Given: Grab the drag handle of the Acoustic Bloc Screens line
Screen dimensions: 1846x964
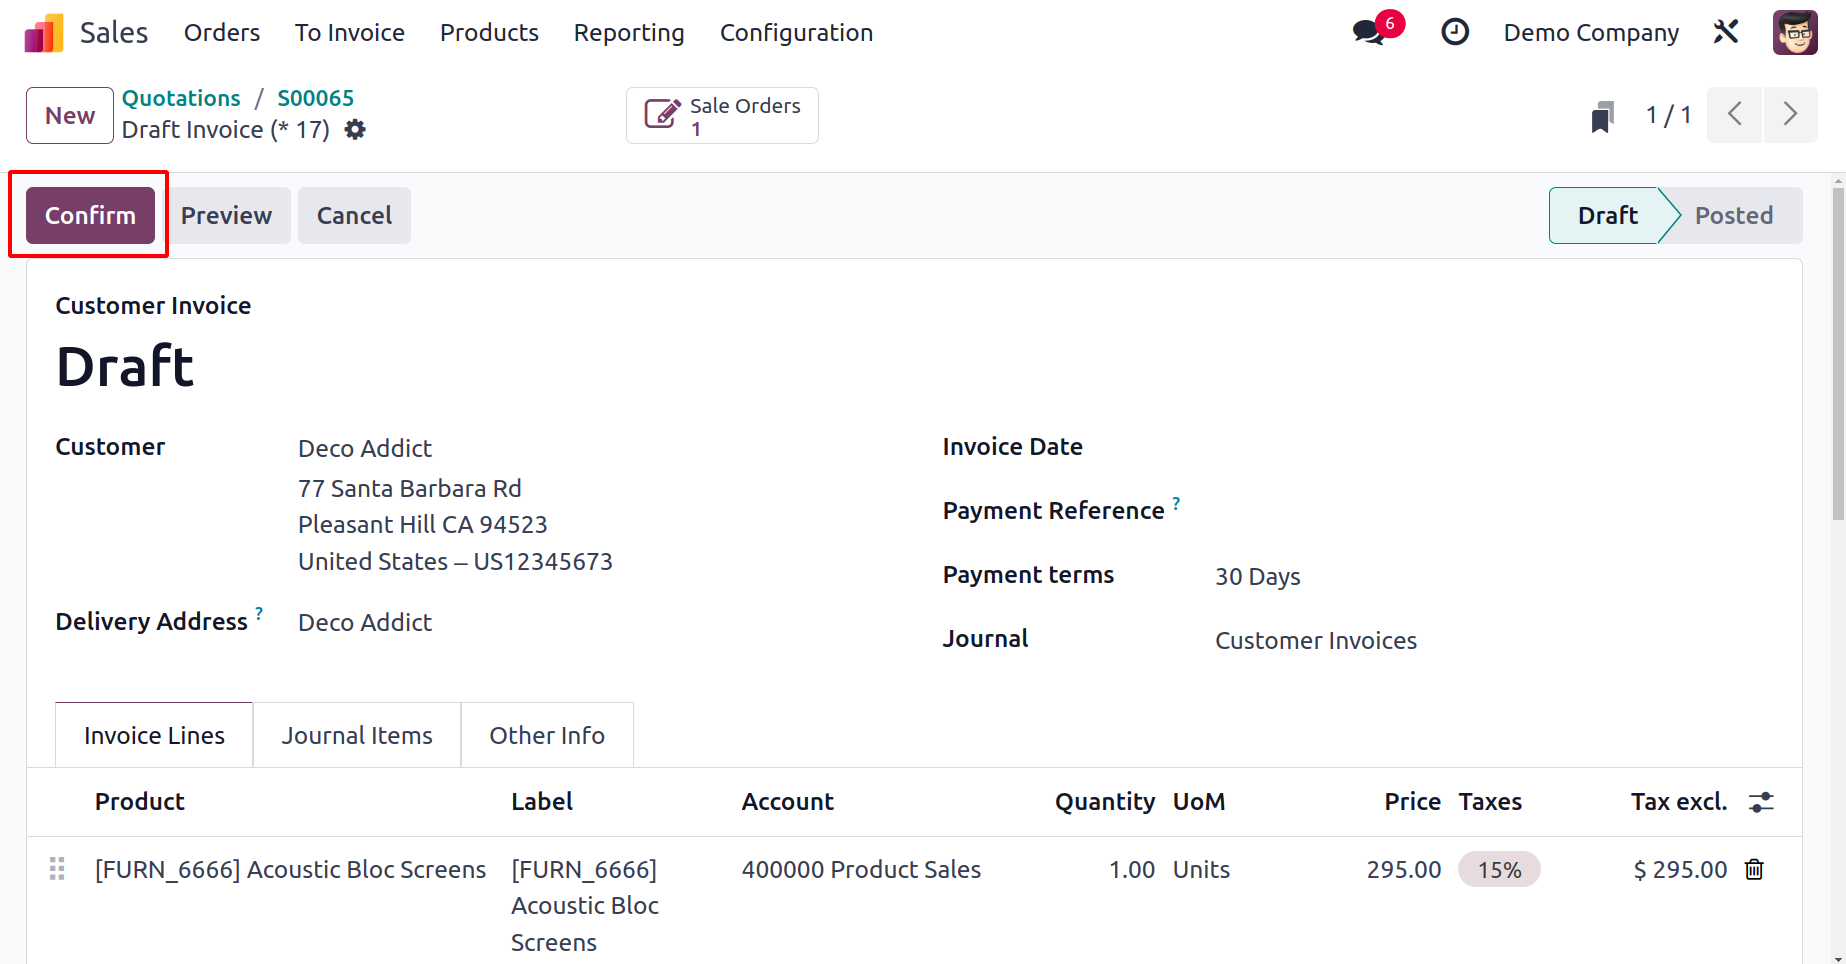Looking at the screenshot, I should (57, 869).
